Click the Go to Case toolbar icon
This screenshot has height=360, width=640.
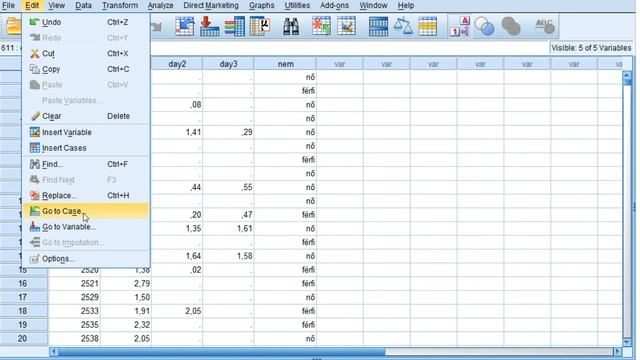click(x=184, y=27)
